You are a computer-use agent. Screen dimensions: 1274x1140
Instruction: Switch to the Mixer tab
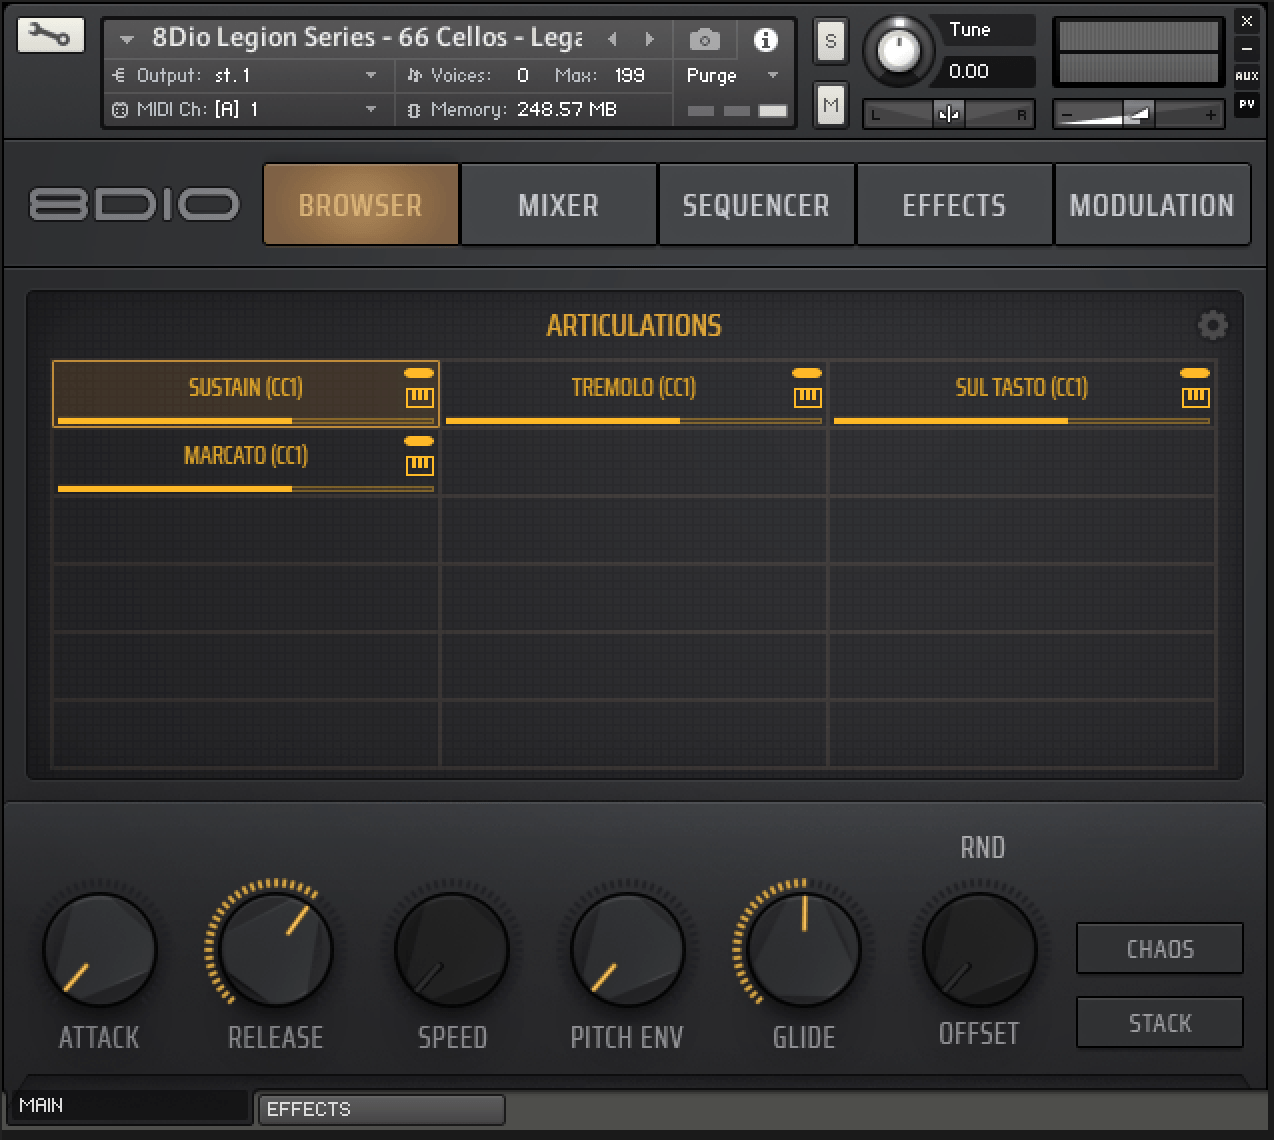558,205
